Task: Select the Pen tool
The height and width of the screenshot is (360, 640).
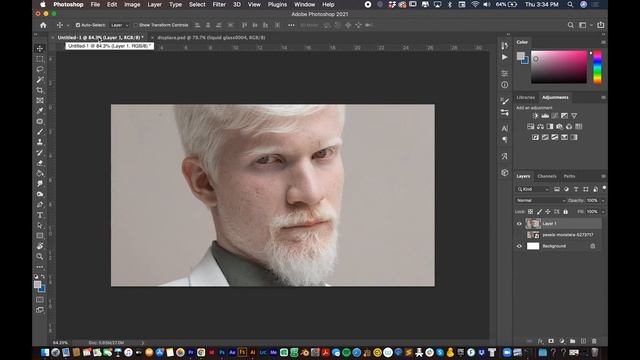Action: coord(40,204)
